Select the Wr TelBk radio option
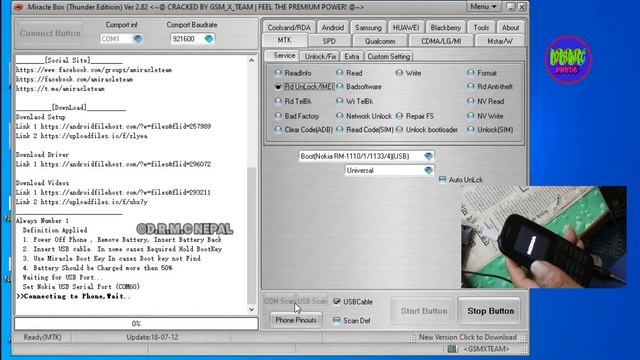This screenshot has height=360, width=640. point(340,101)
